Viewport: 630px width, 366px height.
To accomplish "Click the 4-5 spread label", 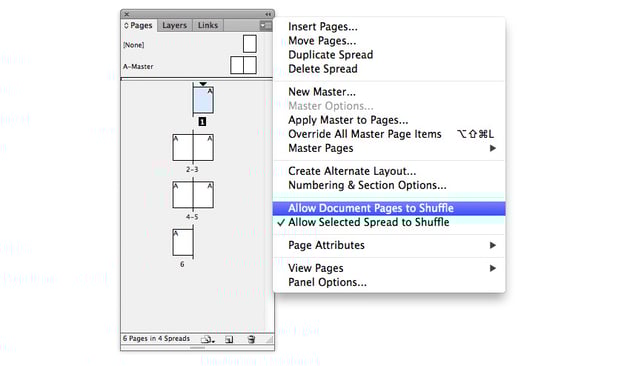I will coord(192,217).
